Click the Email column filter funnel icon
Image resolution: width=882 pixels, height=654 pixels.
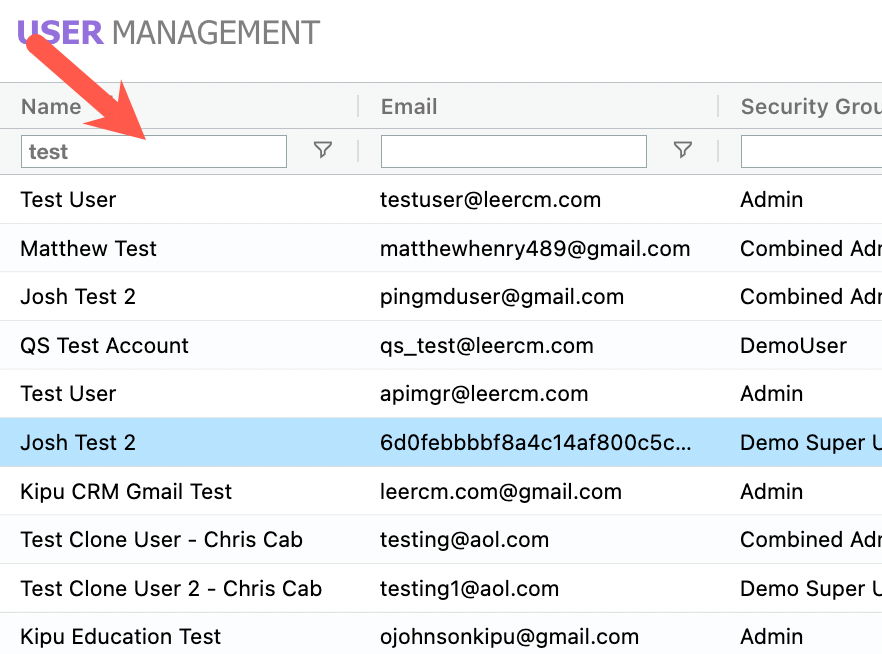click(x=683, y=150)
